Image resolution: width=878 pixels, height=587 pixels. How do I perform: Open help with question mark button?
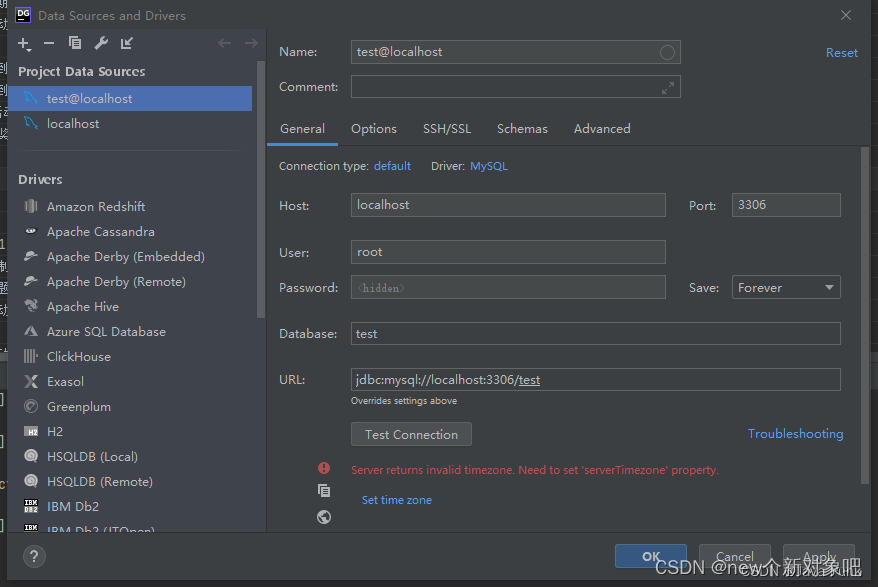(34, 556)
